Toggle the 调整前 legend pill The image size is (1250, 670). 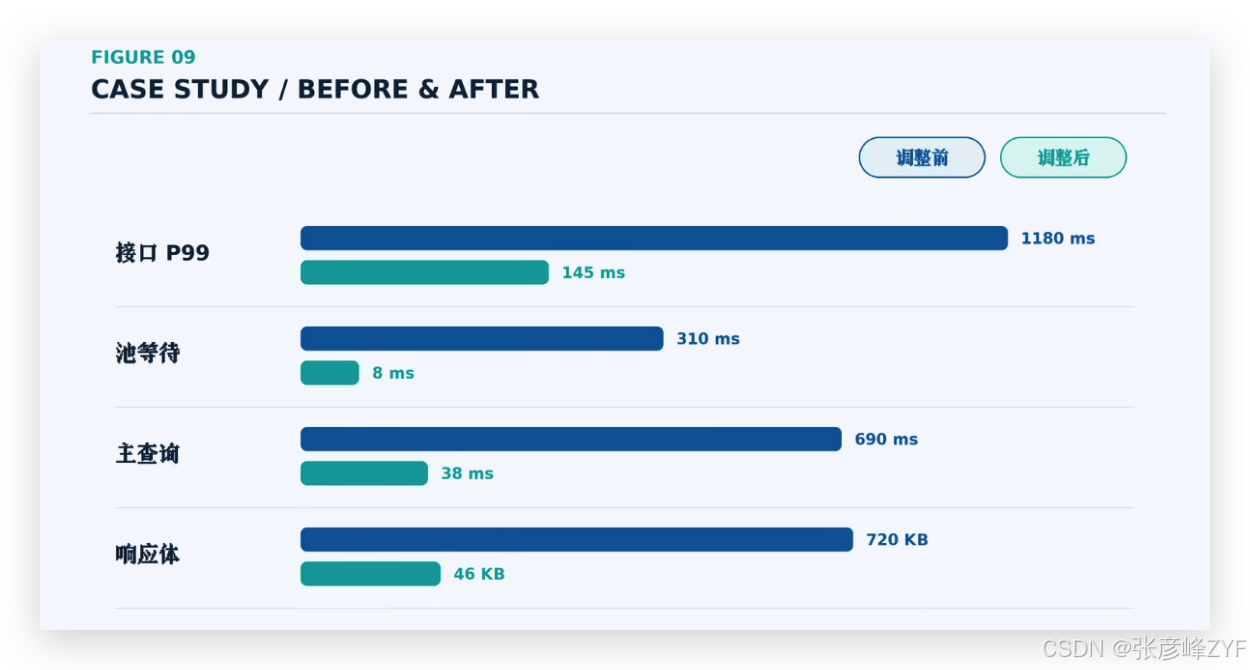pyautogui.click(x=922, y=157)
